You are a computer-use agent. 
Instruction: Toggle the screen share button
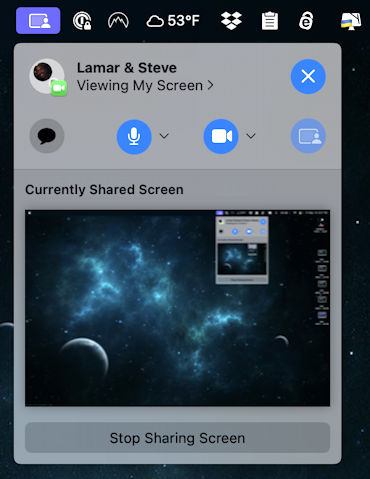(x=308, y=136)
